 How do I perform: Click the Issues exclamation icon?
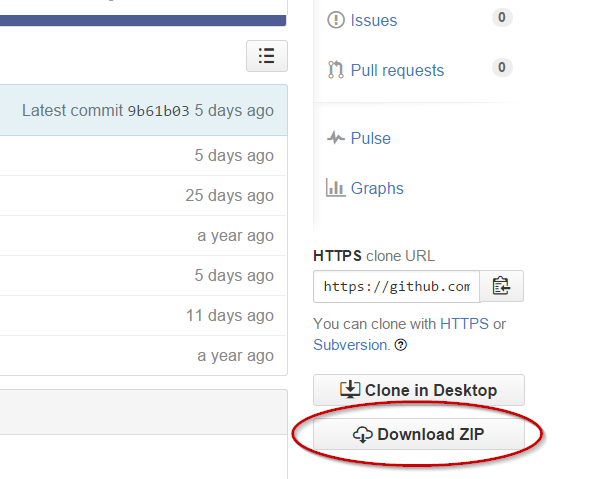(335, 20)
